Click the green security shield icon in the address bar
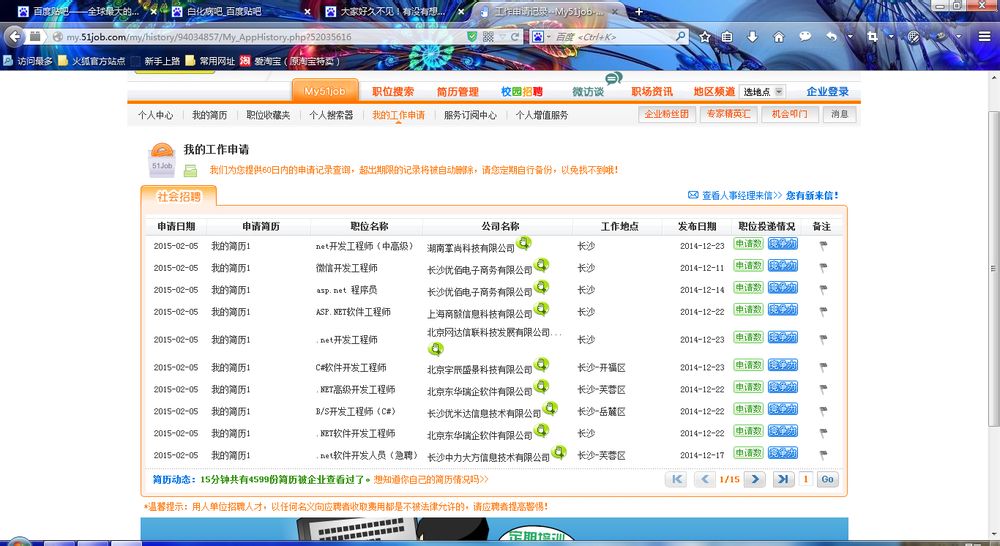The width and height of the screenshot is (1000, 546). click(472, 37)
